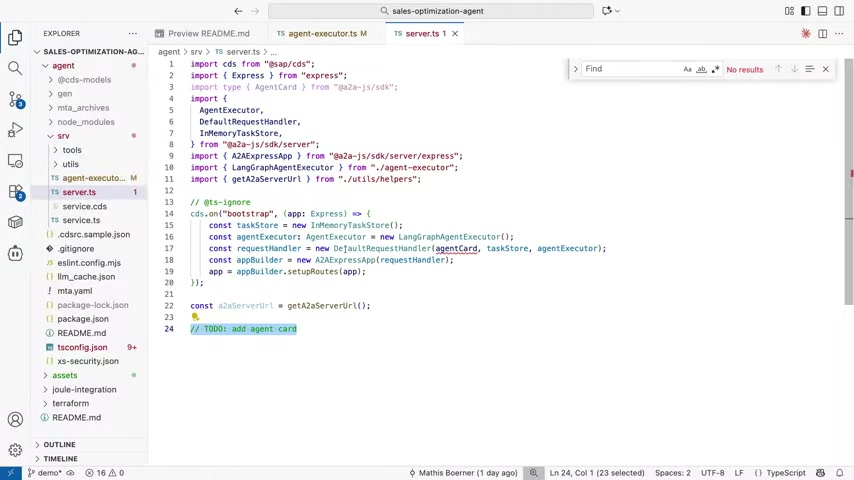This screenshot has width=854, height=480.
Task: Toggle the primary side bar
Action: [x=806, y=11]
